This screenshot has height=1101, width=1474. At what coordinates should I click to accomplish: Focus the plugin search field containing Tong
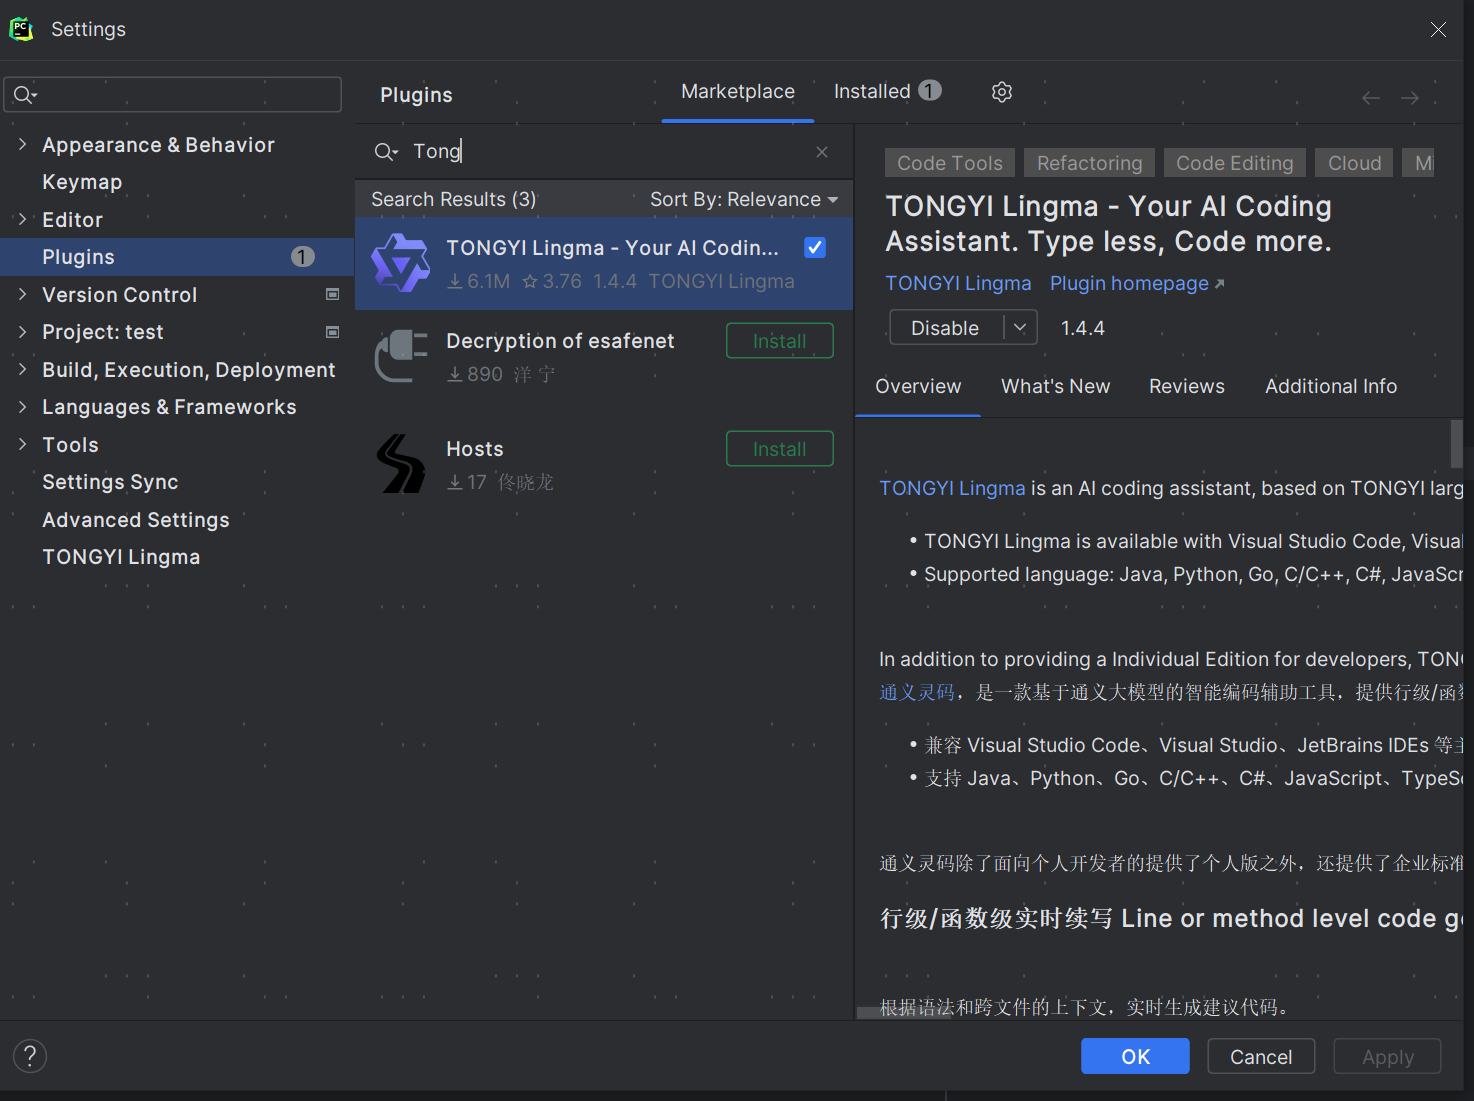[x=603, y=152]
